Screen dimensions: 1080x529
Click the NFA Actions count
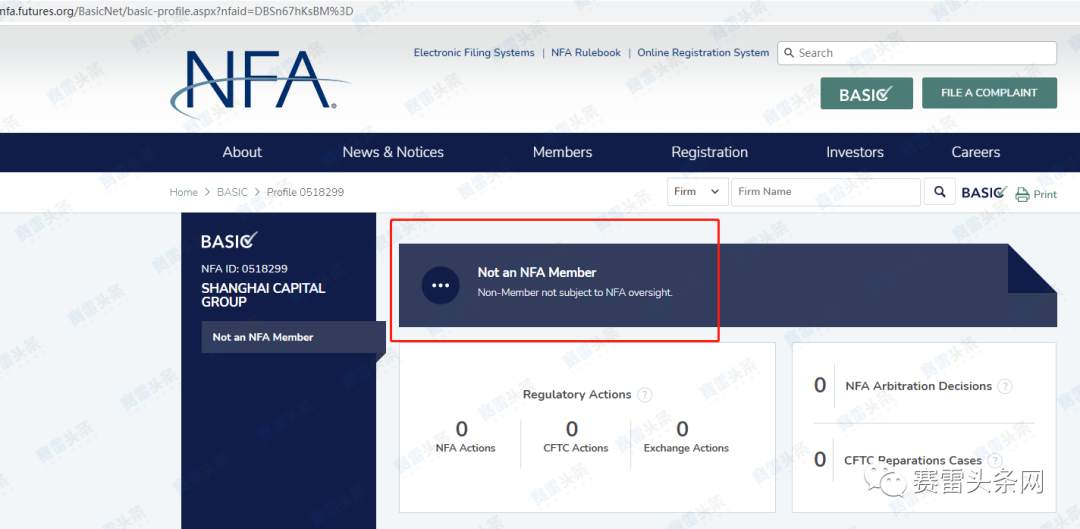[x=461, y=429]
